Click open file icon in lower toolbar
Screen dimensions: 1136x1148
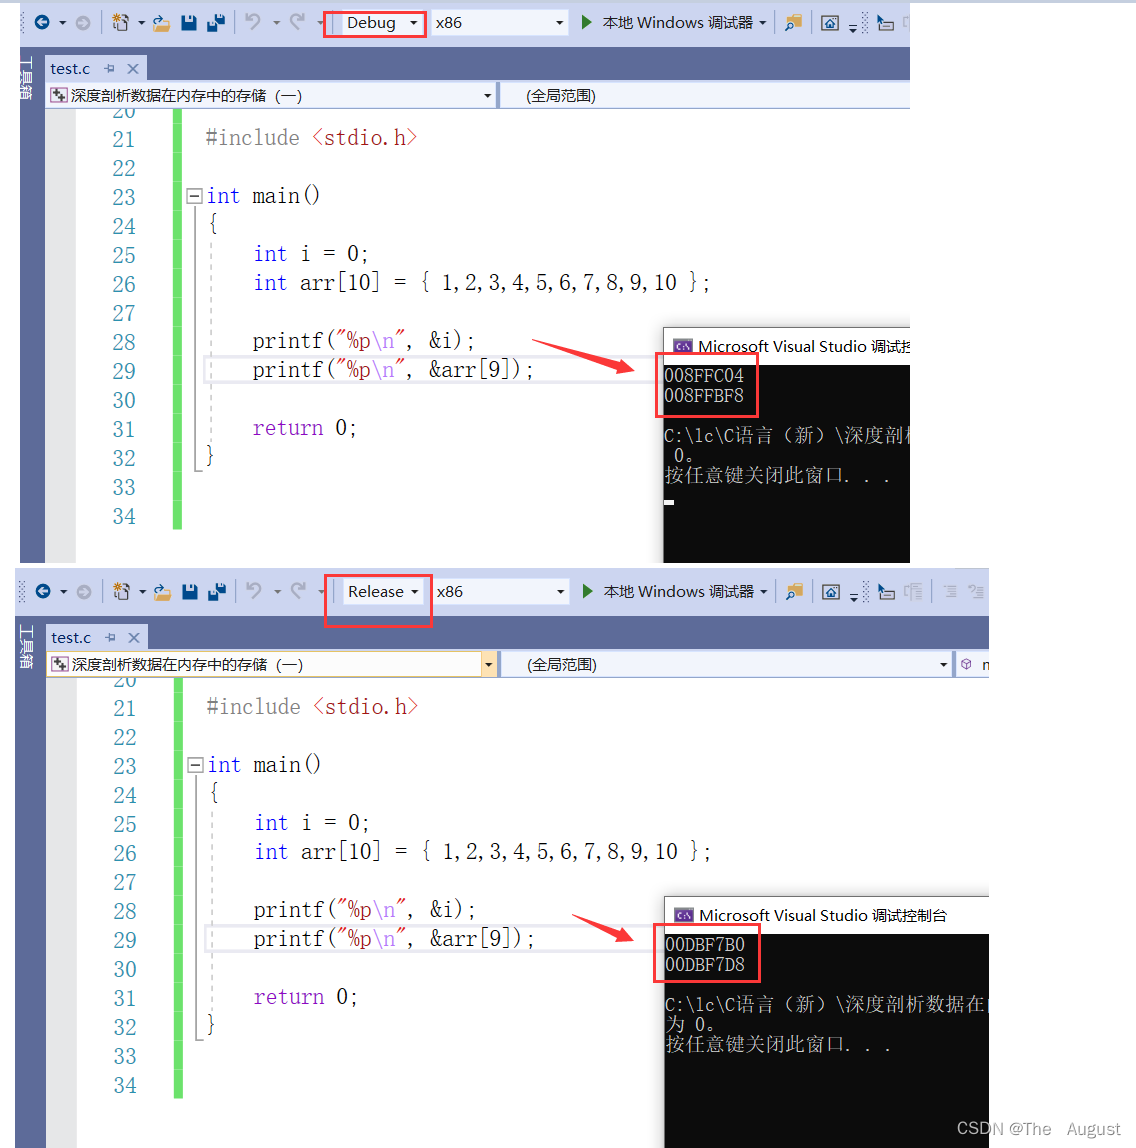pyautogui.click(x=162, y=592)
